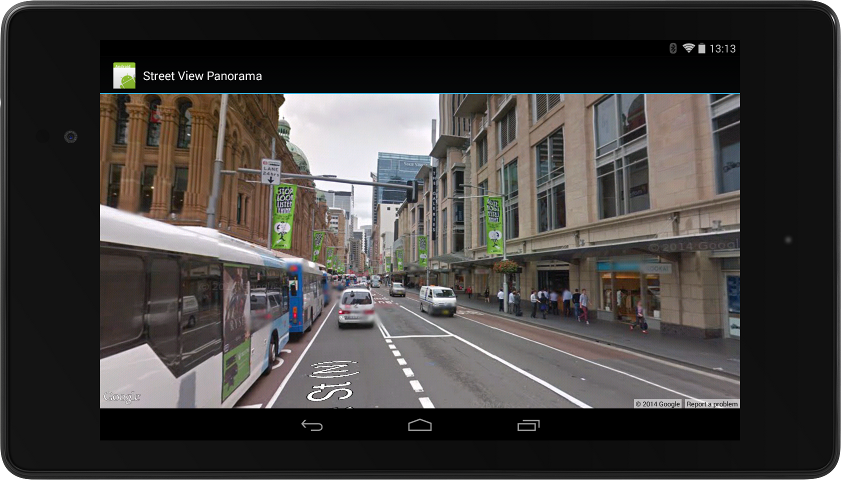
Task: Tap the Wi-Fi status icon
Action: coord(688,48)
